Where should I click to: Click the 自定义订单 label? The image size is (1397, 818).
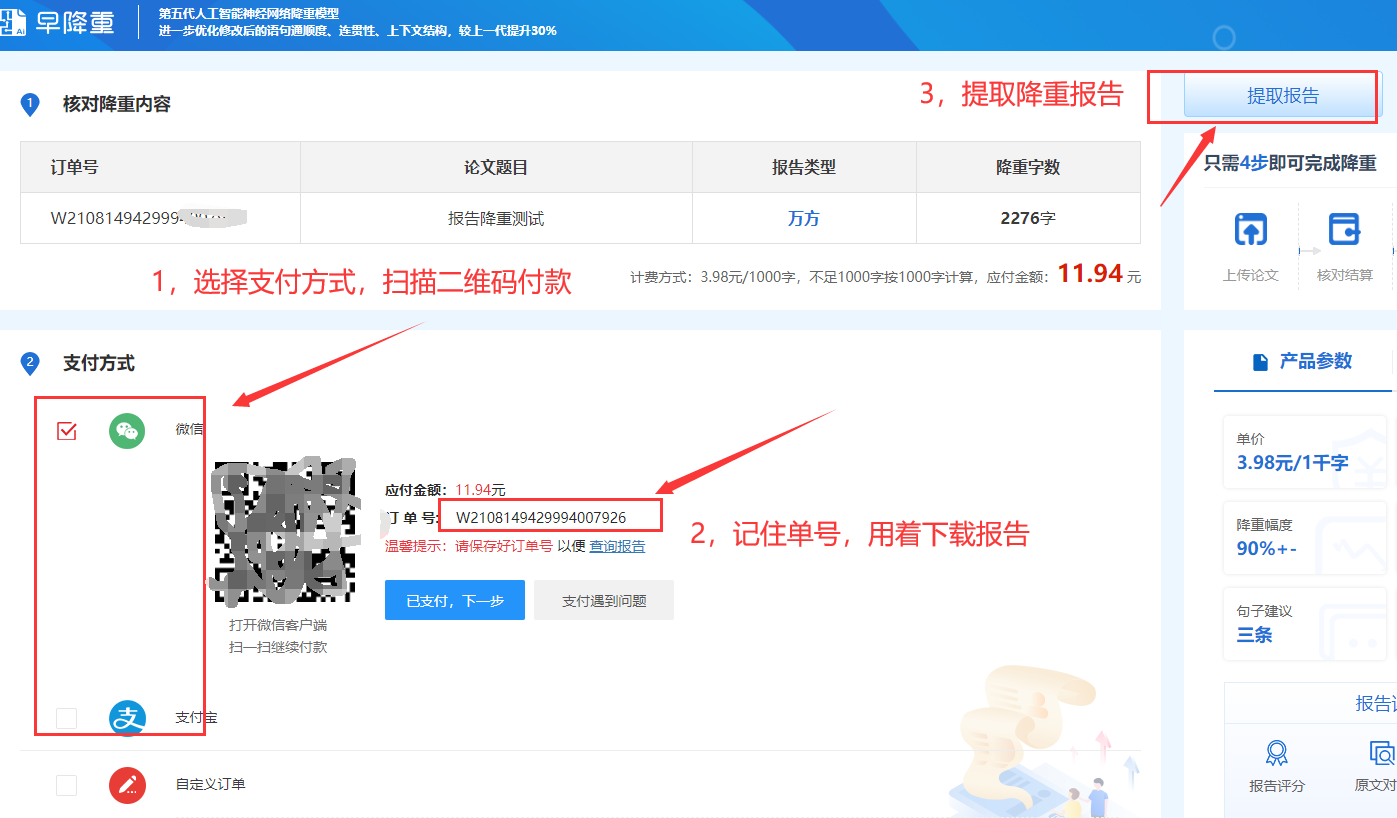pyautogui.click(x=211, y=785)
